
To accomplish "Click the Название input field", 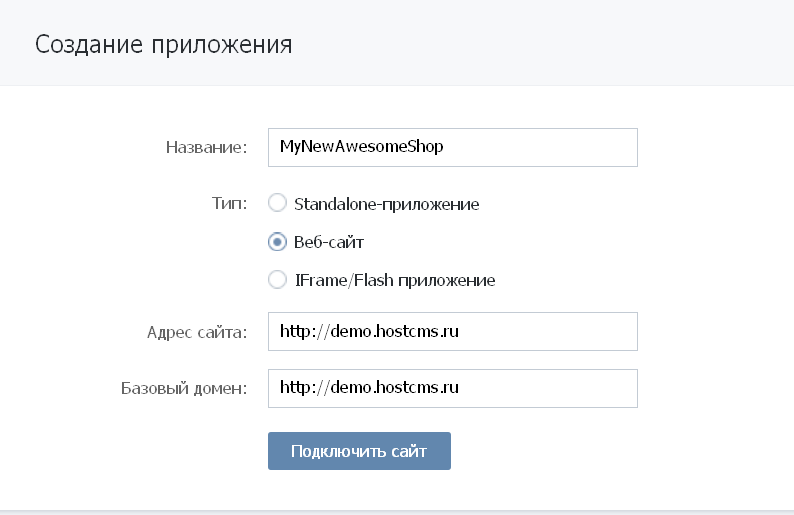I will (452, 147).
